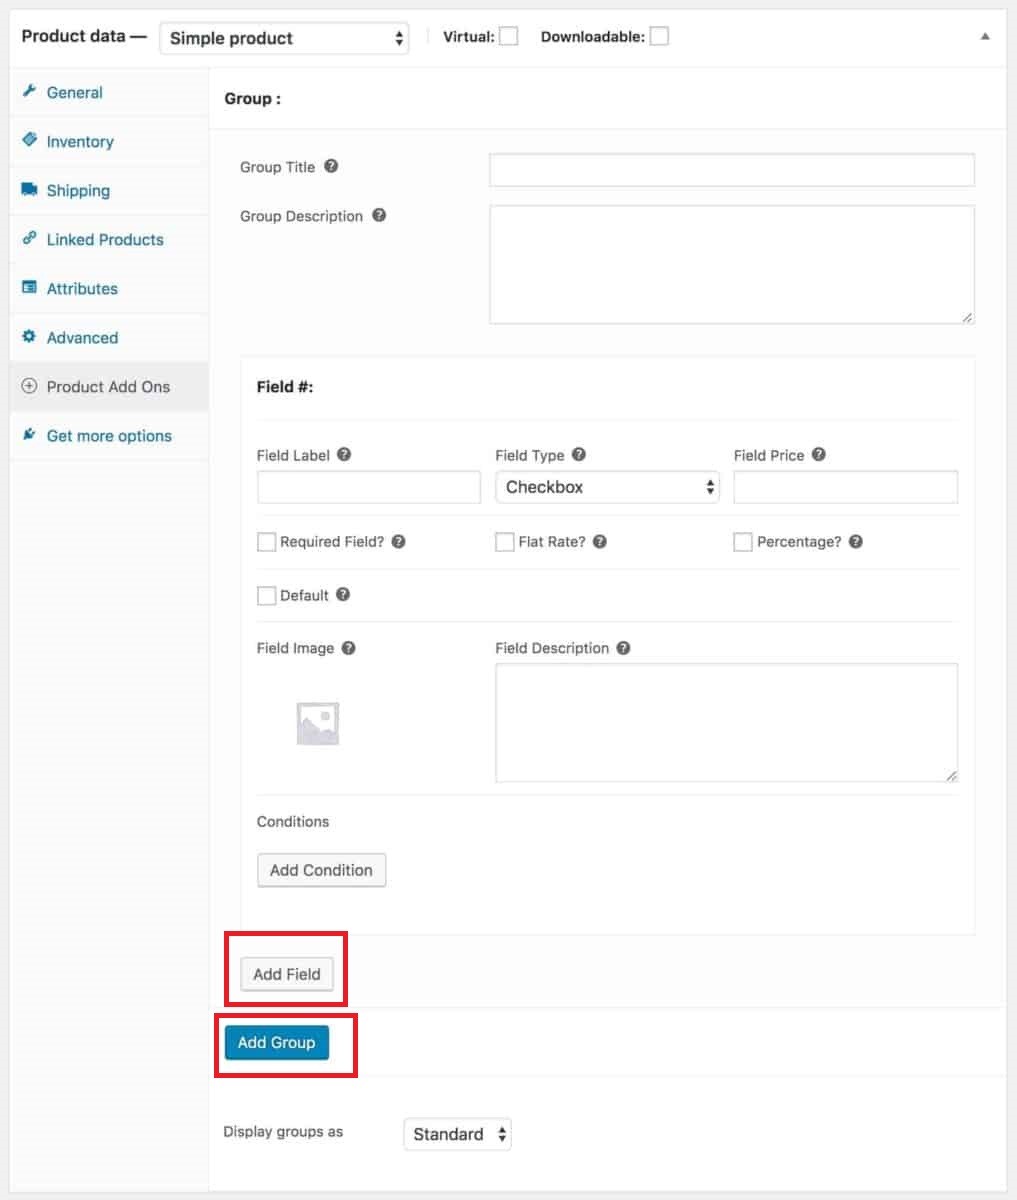The width and height of the screenshot is (1017, 1200).
Task: Click help icon beside Field Price
Action: click(819, 454)
